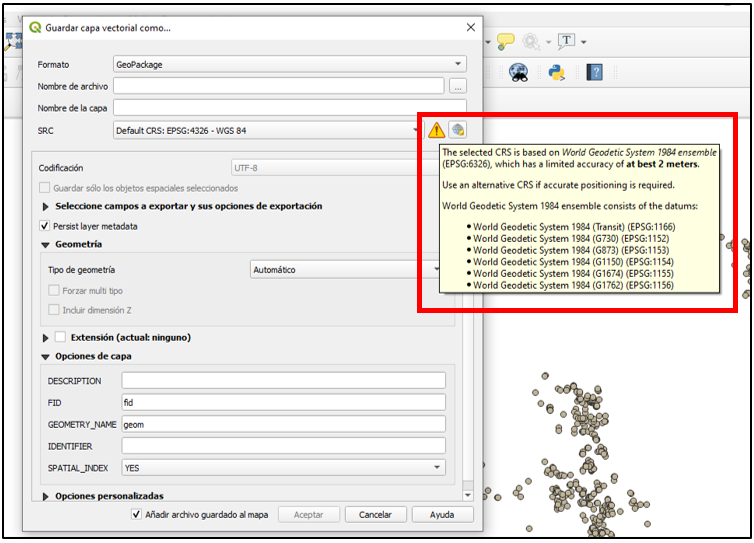Uncheck Añadir archivo guardado al mapa

(x=137, y=514)
